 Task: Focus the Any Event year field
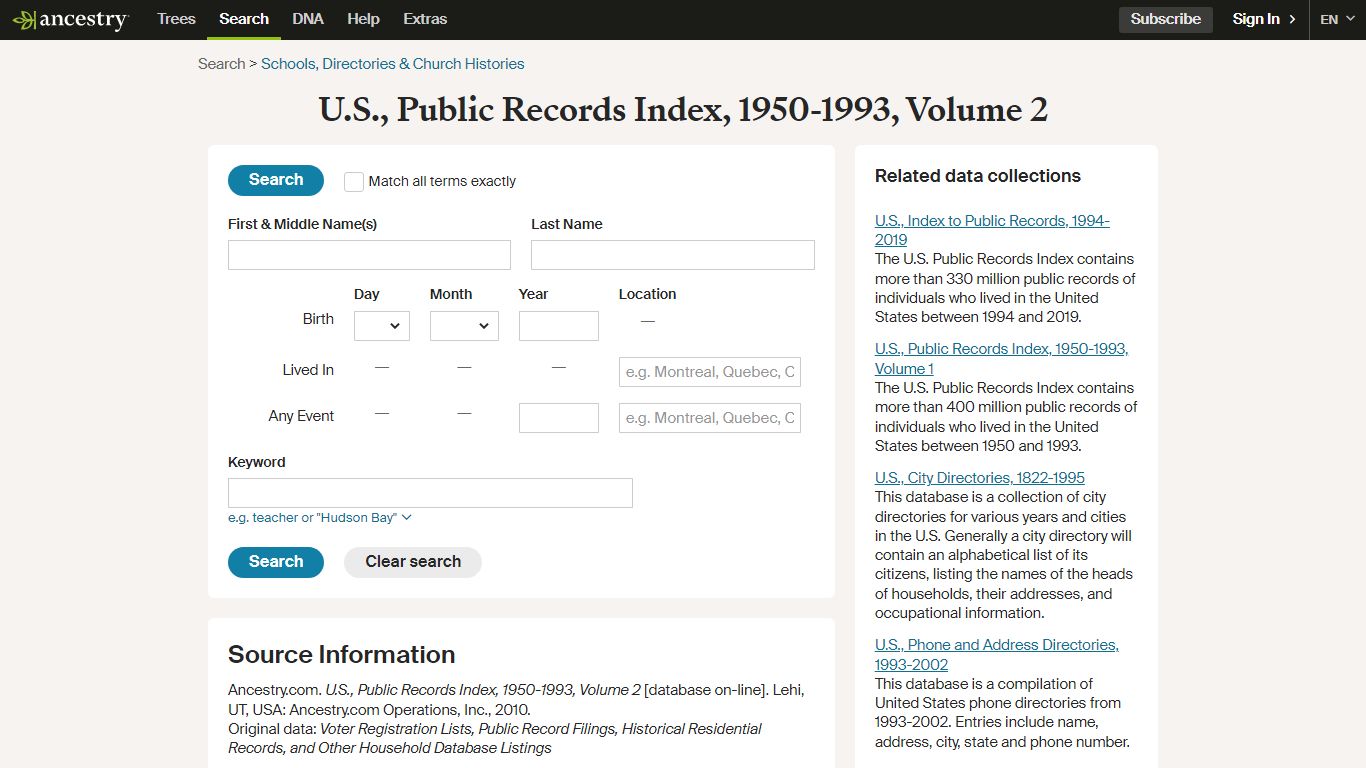click(x=559, y=418)
